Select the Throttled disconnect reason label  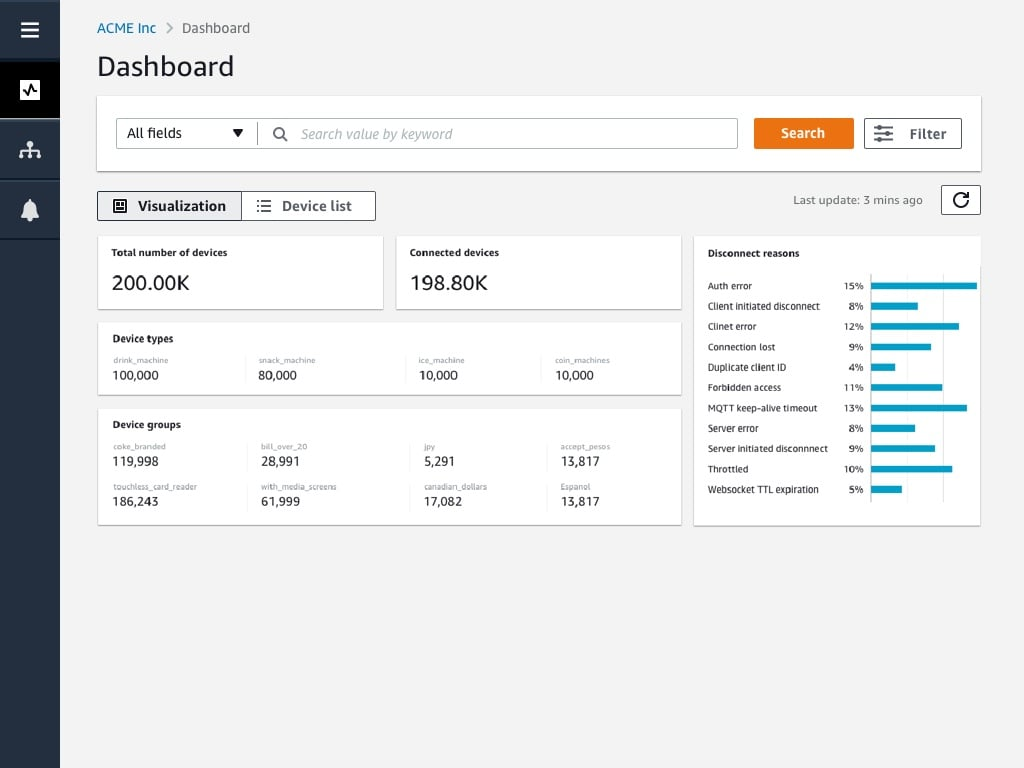coord(727,469)
